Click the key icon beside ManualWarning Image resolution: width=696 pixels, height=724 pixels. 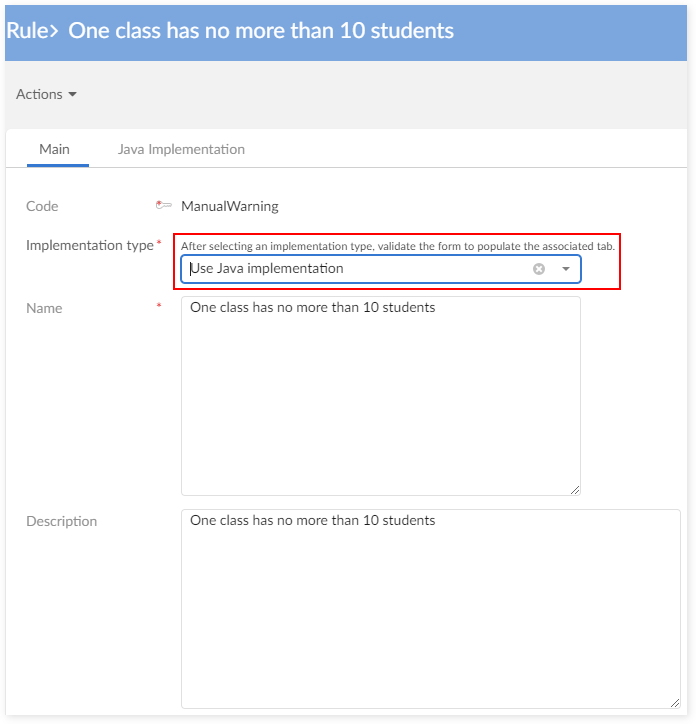click(164, 206)
